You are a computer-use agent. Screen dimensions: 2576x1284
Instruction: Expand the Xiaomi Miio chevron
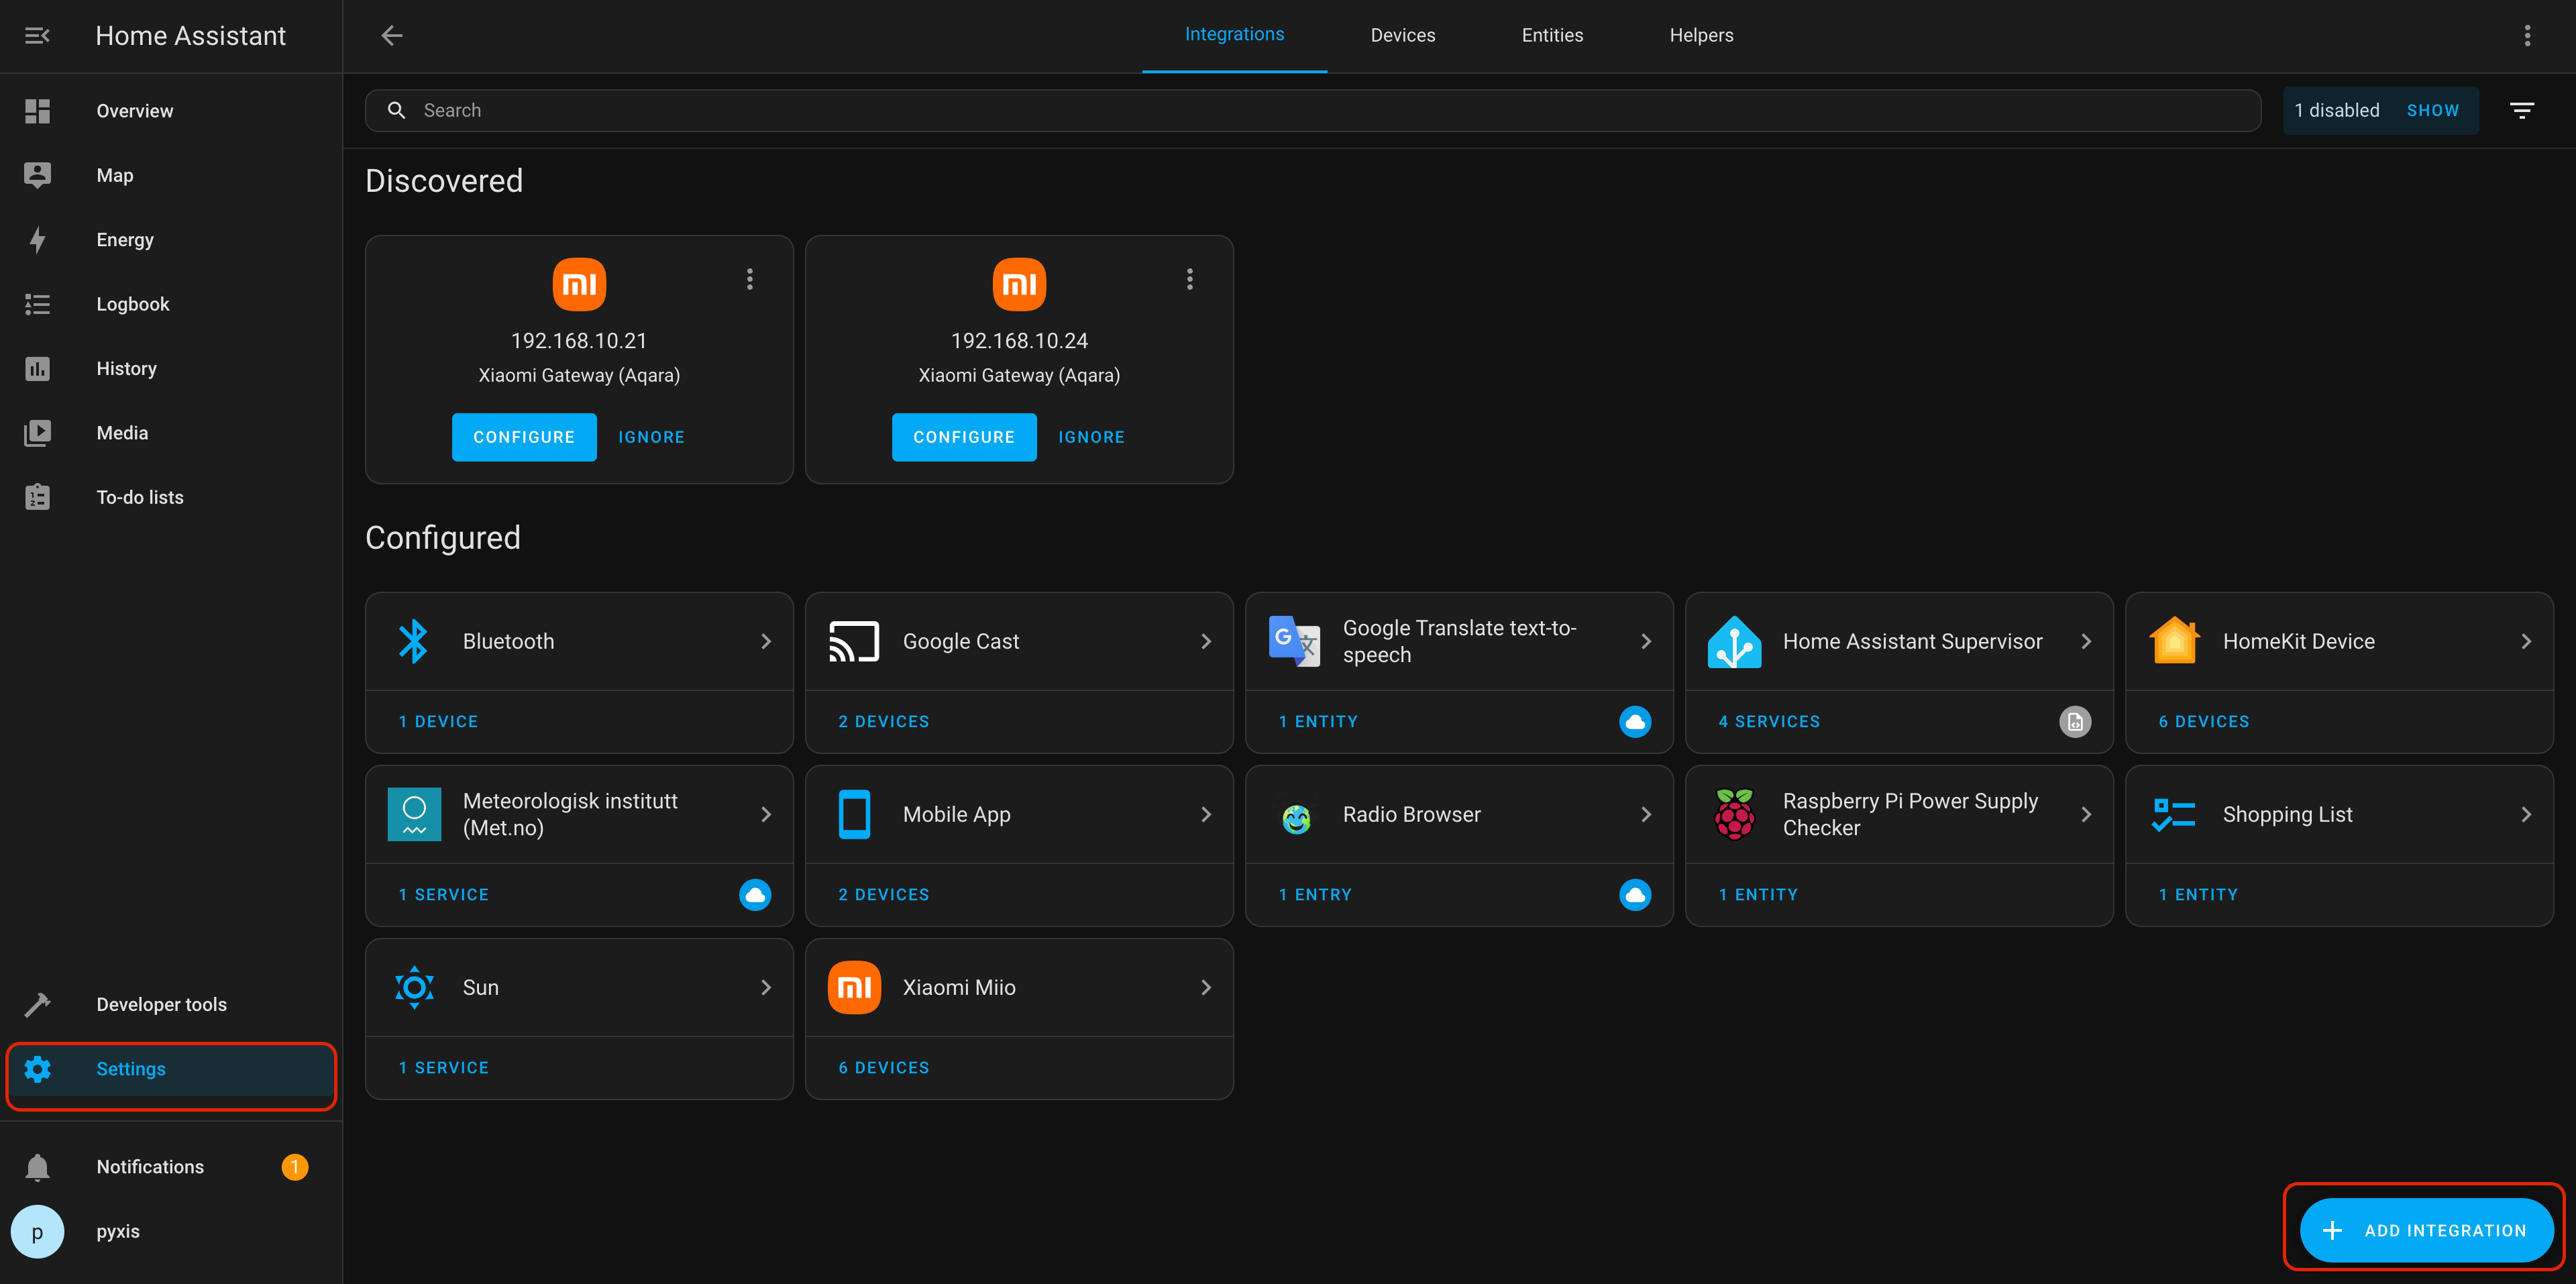(1205, 987)
